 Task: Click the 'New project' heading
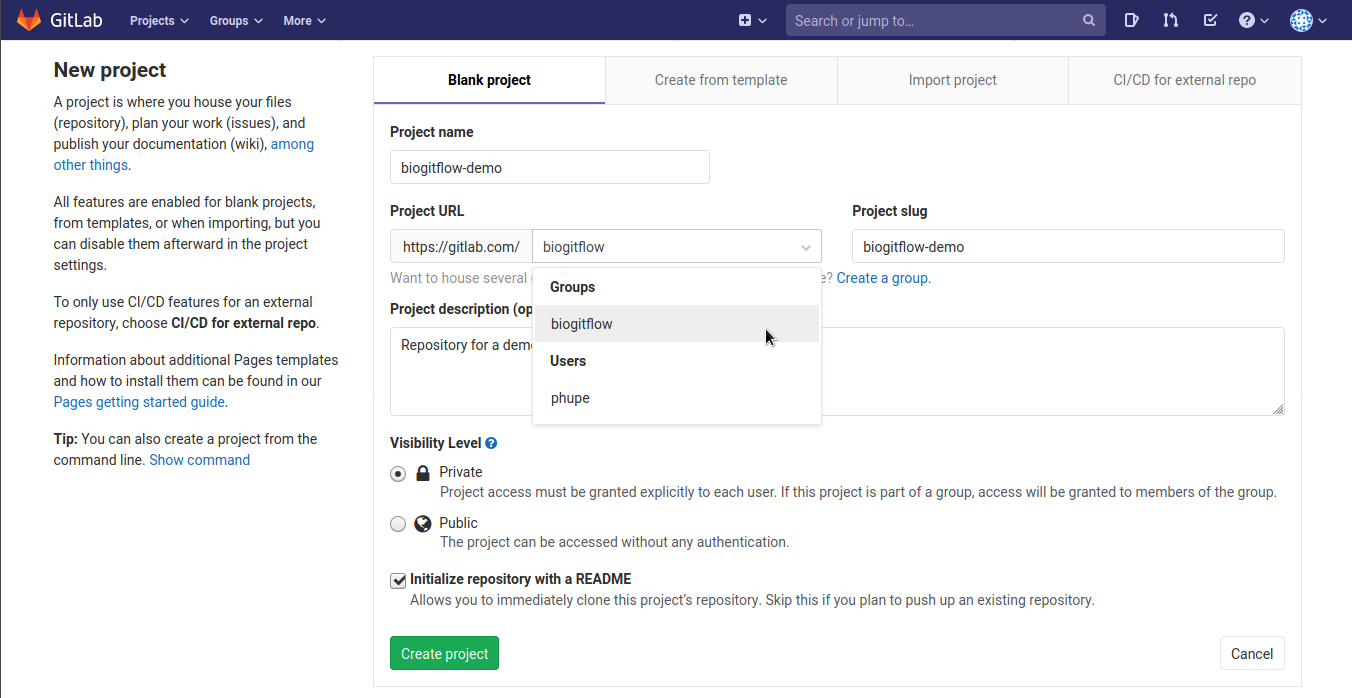pyautogui.click(x=110, y=70)
